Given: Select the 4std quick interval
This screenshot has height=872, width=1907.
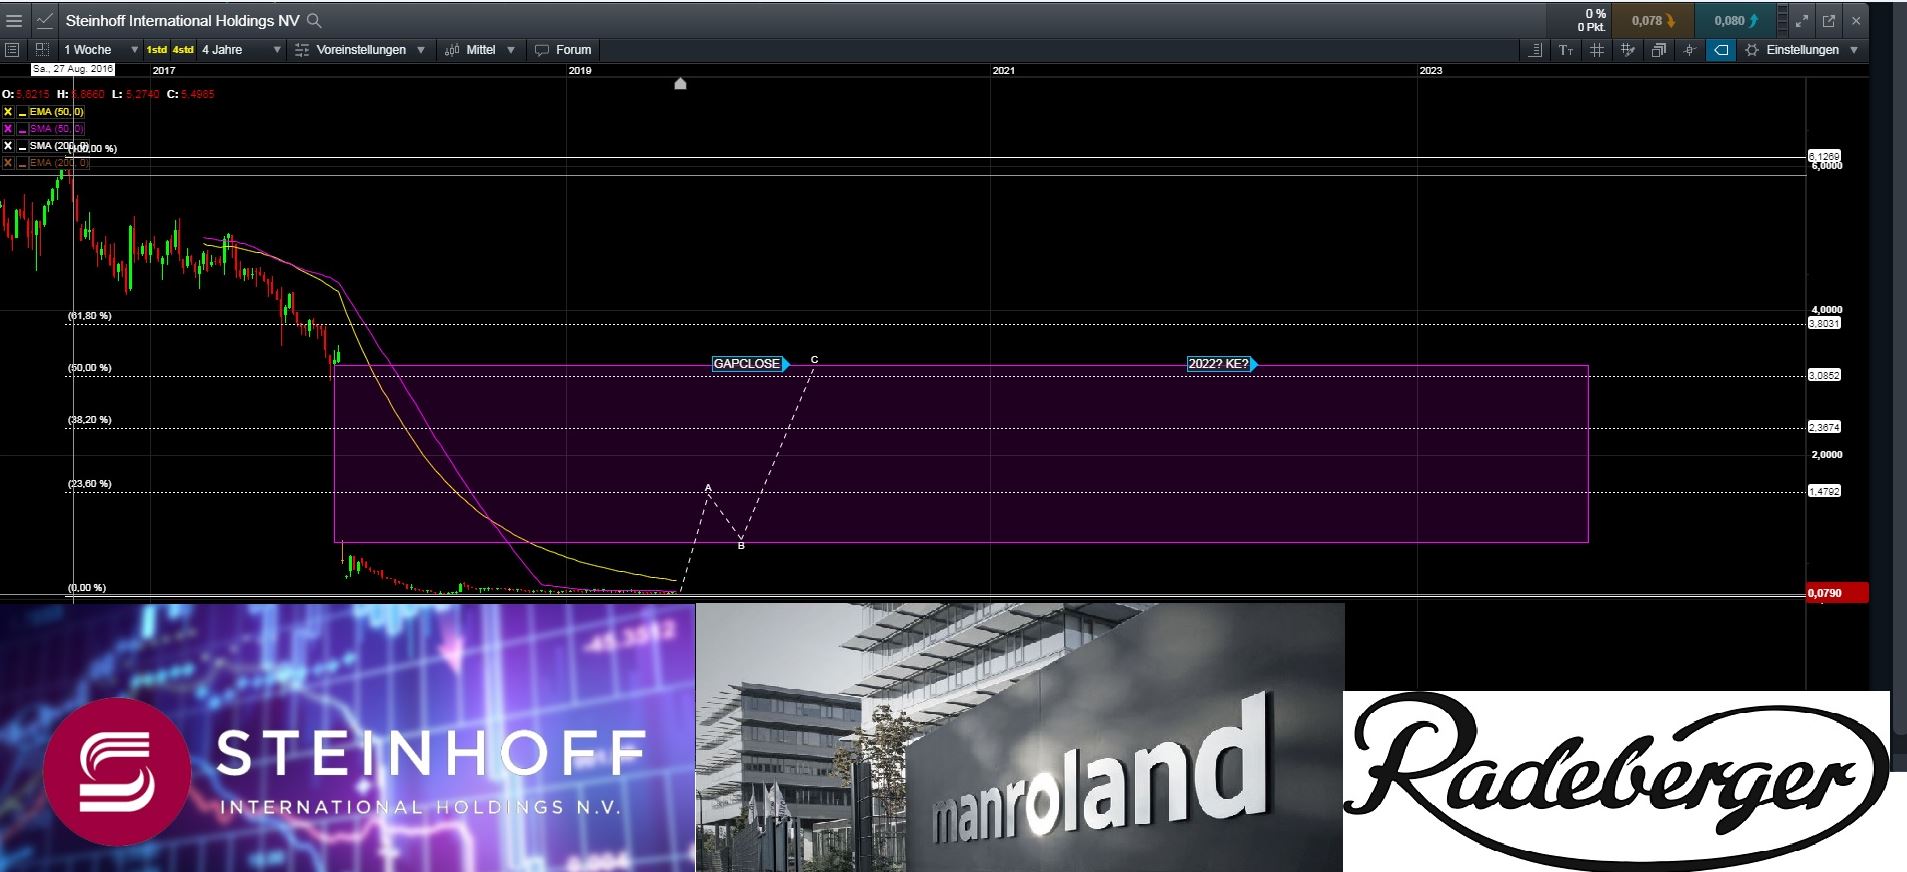Looking at the screenshot, I should click(x=183, y=50).
